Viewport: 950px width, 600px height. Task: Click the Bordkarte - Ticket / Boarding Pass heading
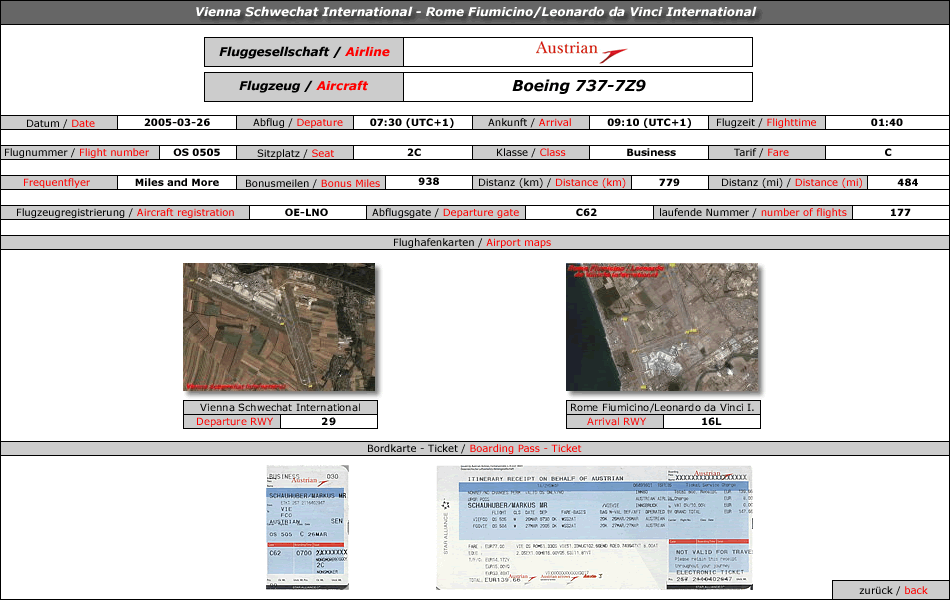(475, 448)
